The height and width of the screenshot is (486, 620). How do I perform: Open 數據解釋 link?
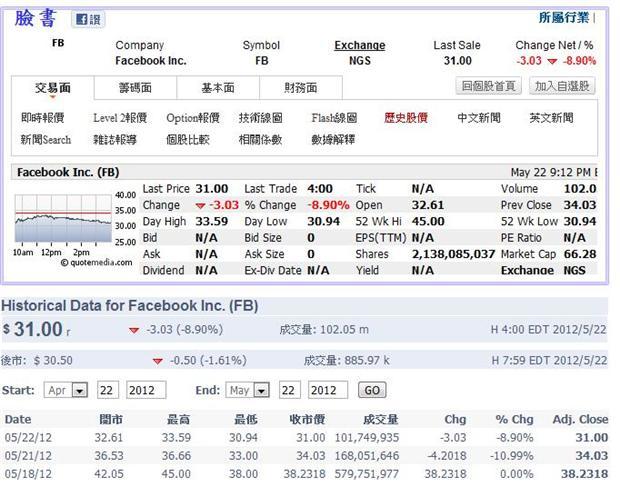pos(333,140)
